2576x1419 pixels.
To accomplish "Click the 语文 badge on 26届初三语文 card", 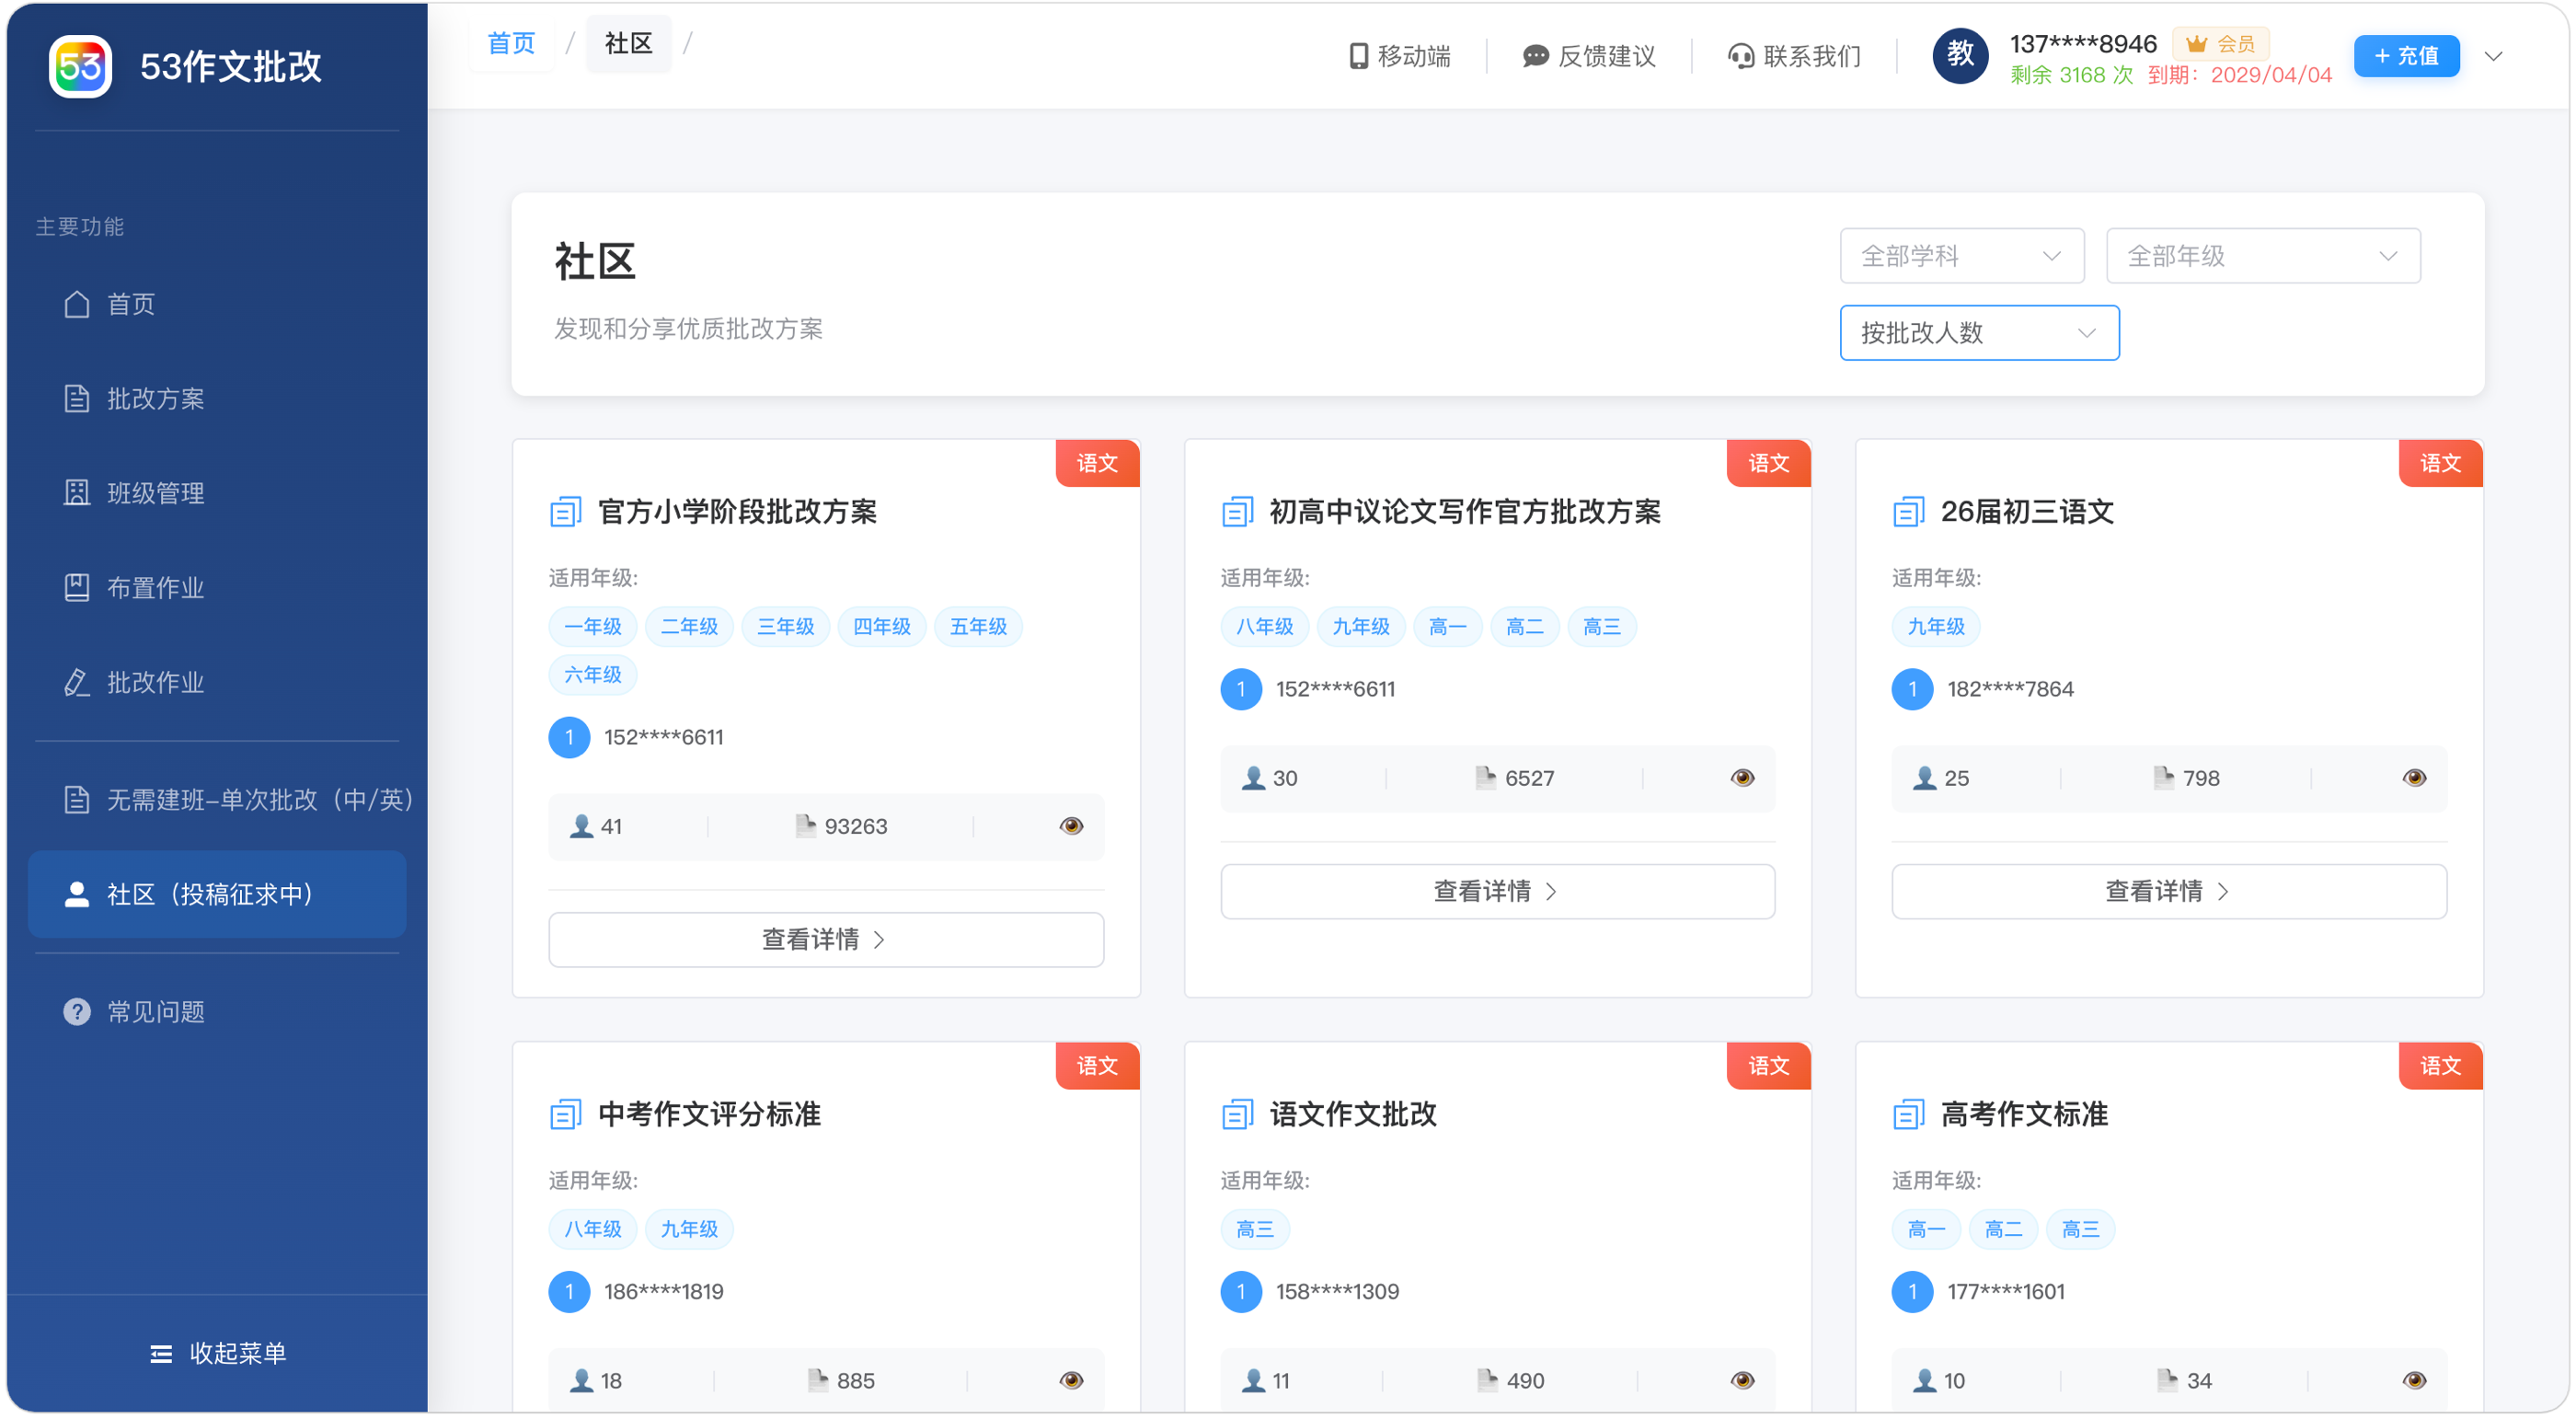I will (2440, 463).
